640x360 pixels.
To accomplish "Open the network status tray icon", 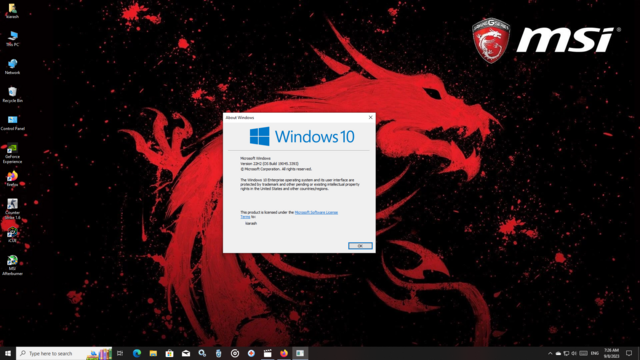I will pos(566,353).
